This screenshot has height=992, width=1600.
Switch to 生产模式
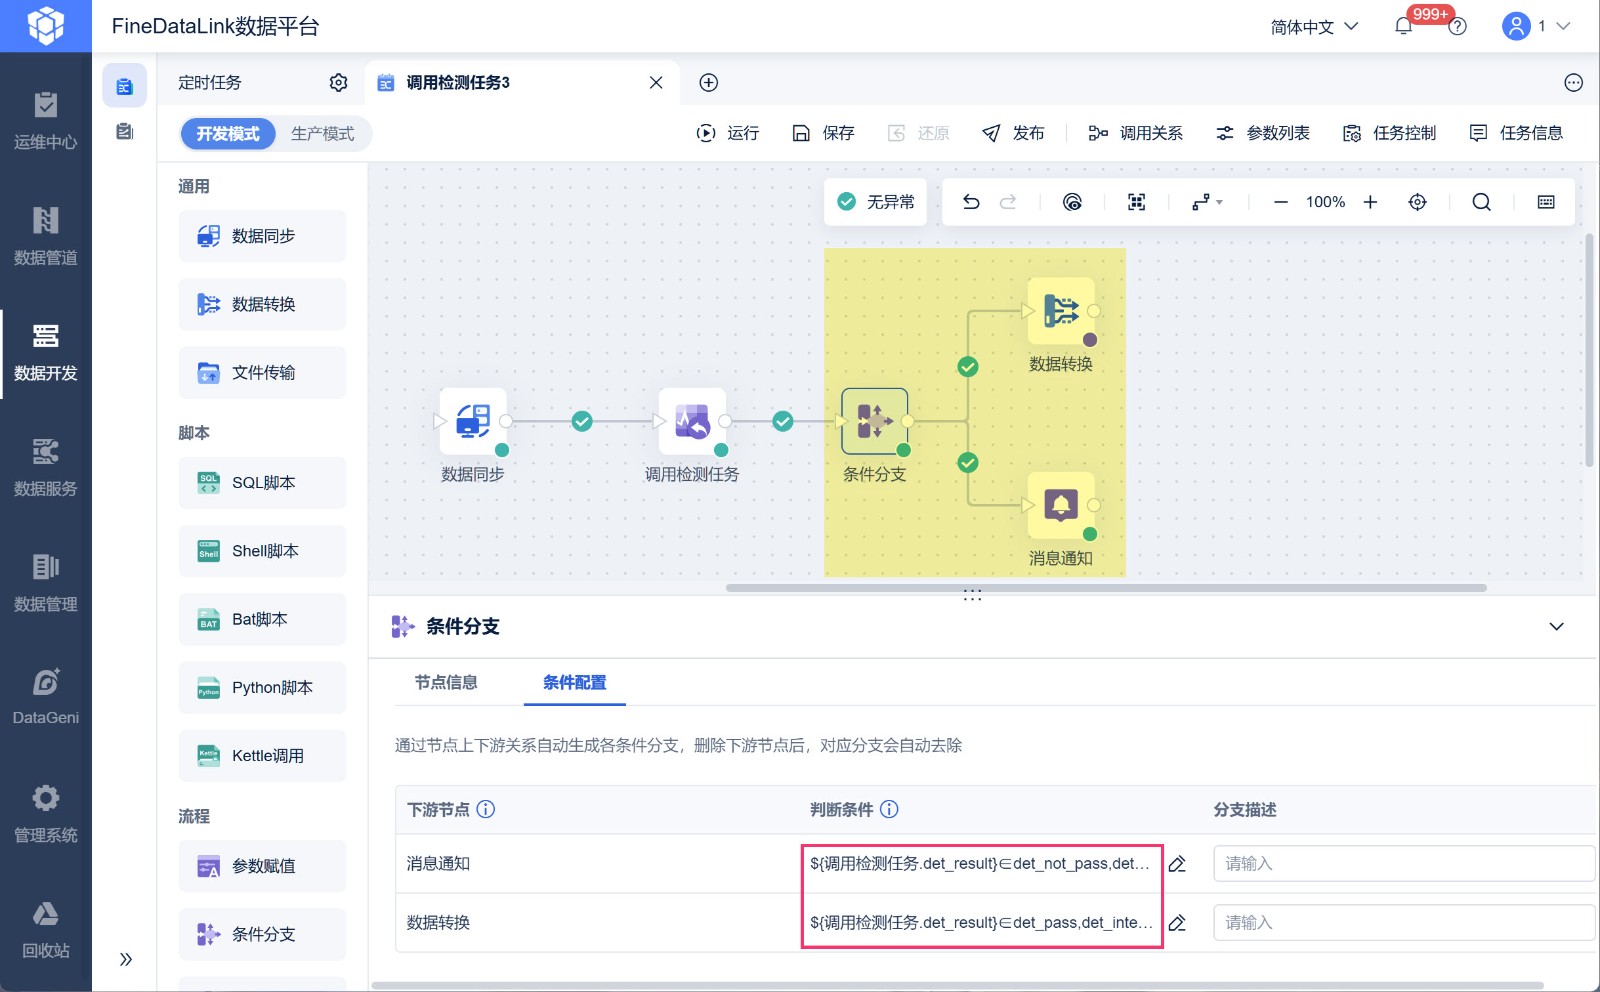(322, 134)
